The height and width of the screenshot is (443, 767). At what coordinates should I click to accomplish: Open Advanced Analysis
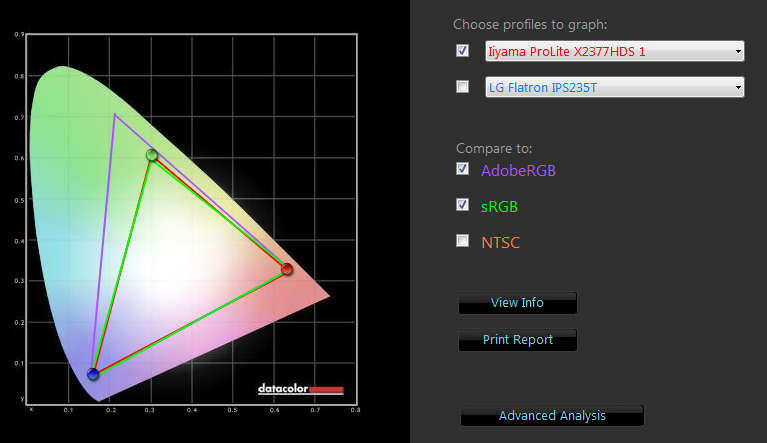tap(552, 416)
